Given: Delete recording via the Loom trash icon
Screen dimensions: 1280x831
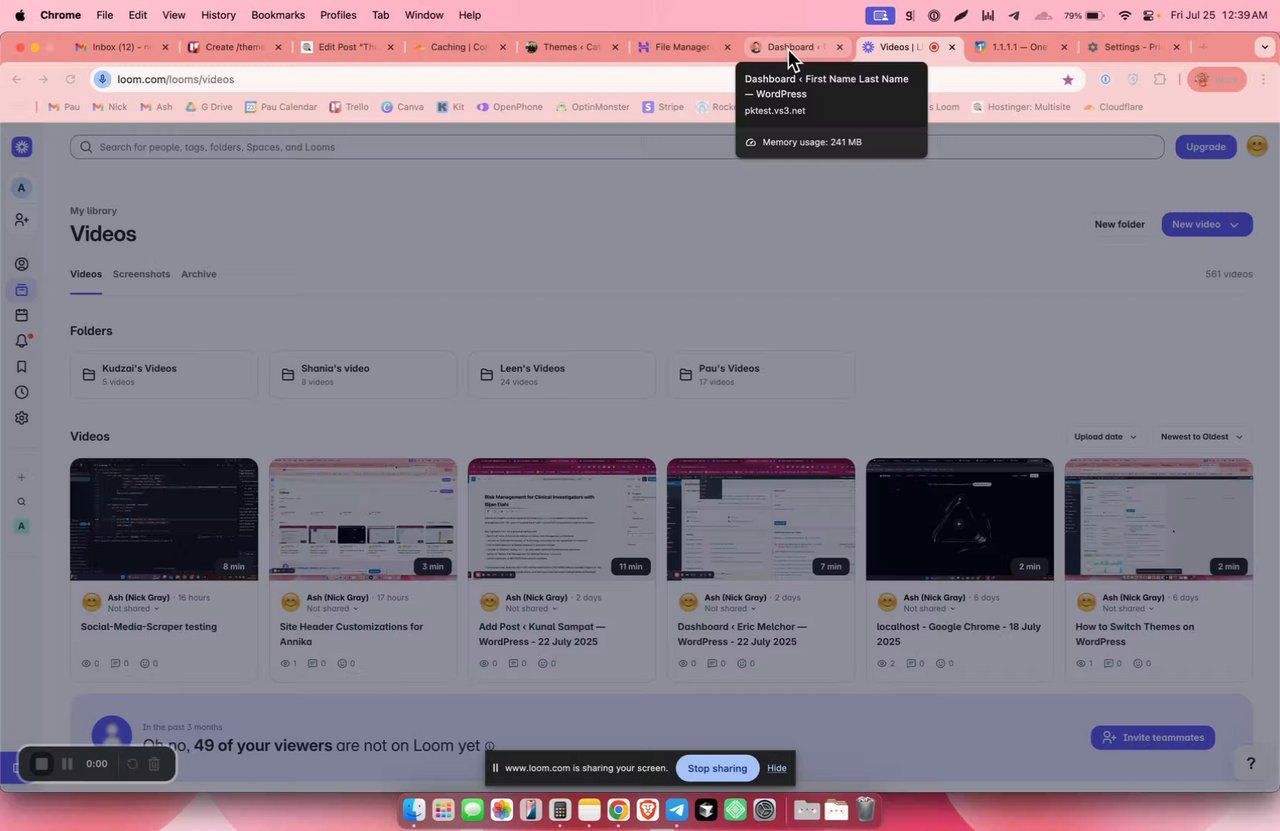Looking at the screenshot, I should (154, 764).
